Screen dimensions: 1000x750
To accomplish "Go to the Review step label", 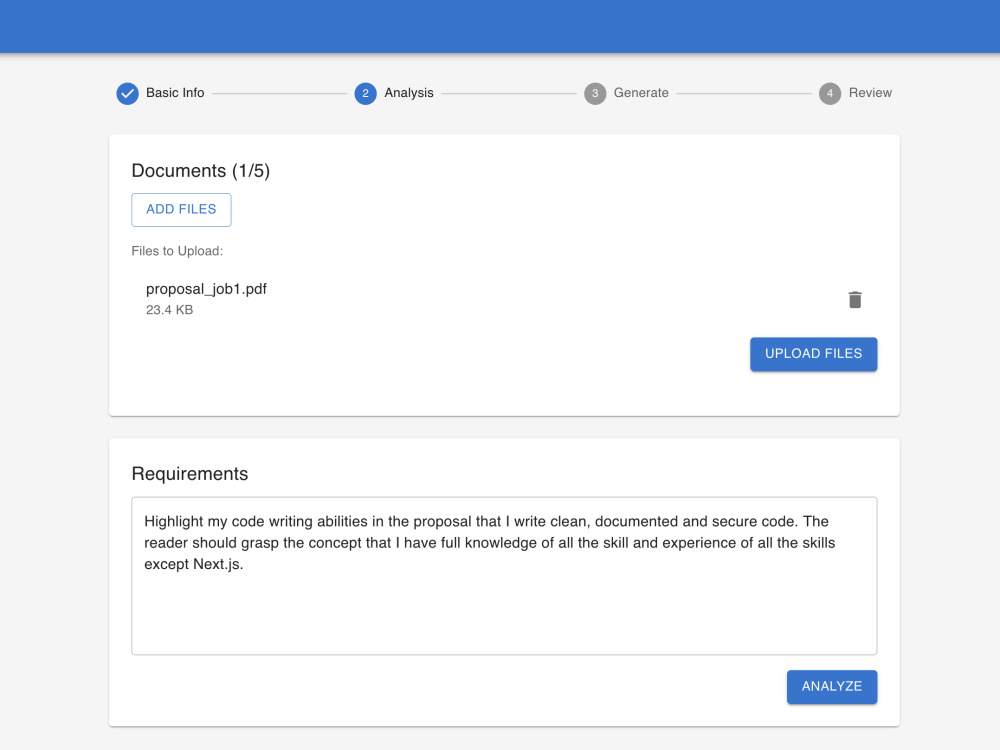I will (870, 92).
